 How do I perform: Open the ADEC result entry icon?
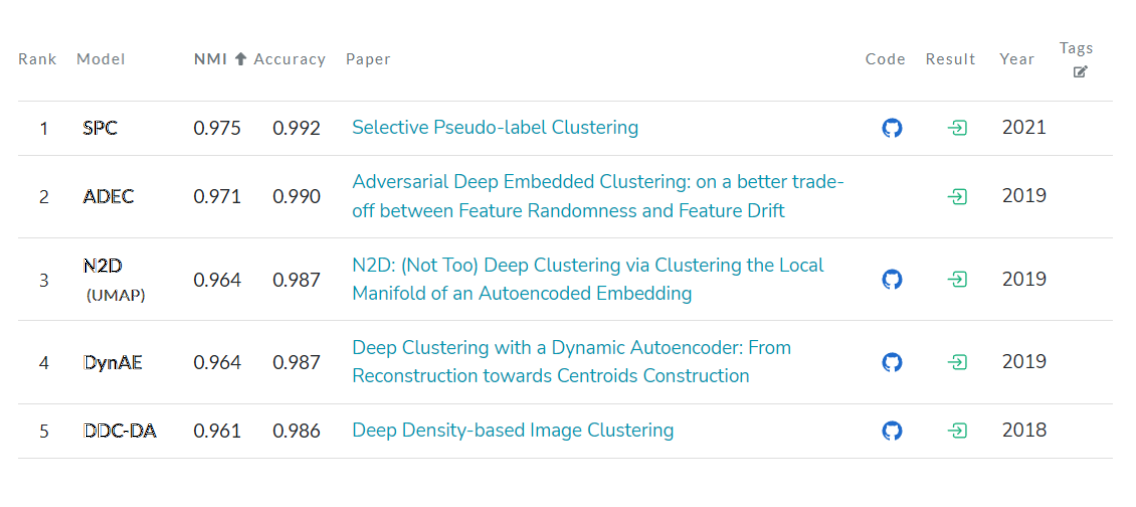[x=957, y=197]
